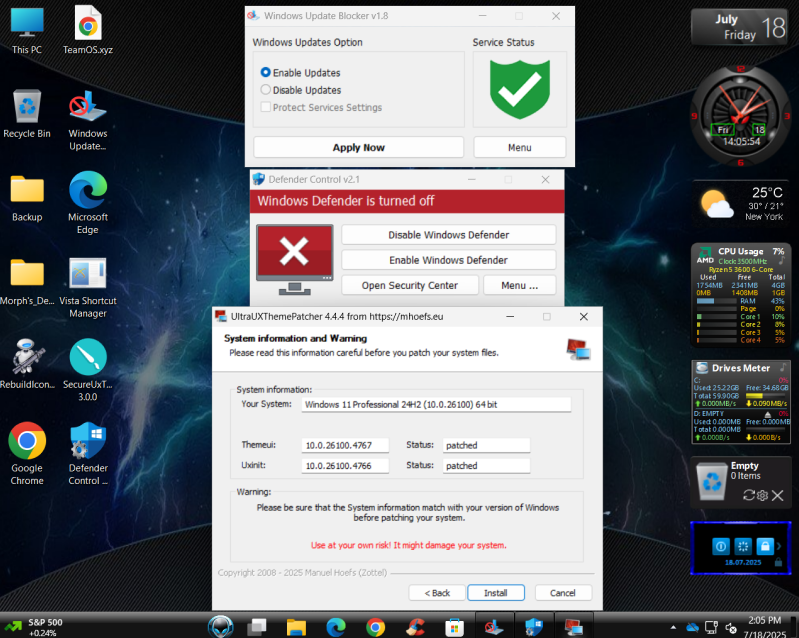Click the restart spinner icon in blue gadget
The width and height of the screenshot is (799, 638).
point(743,546)
